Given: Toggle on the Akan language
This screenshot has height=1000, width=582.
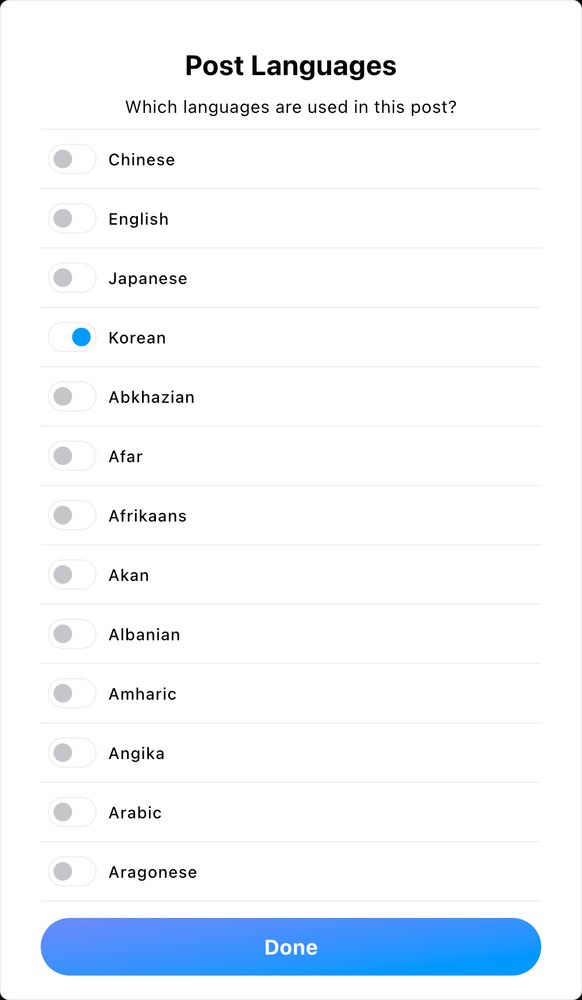Looking at the screenshot, I should 71,574.
